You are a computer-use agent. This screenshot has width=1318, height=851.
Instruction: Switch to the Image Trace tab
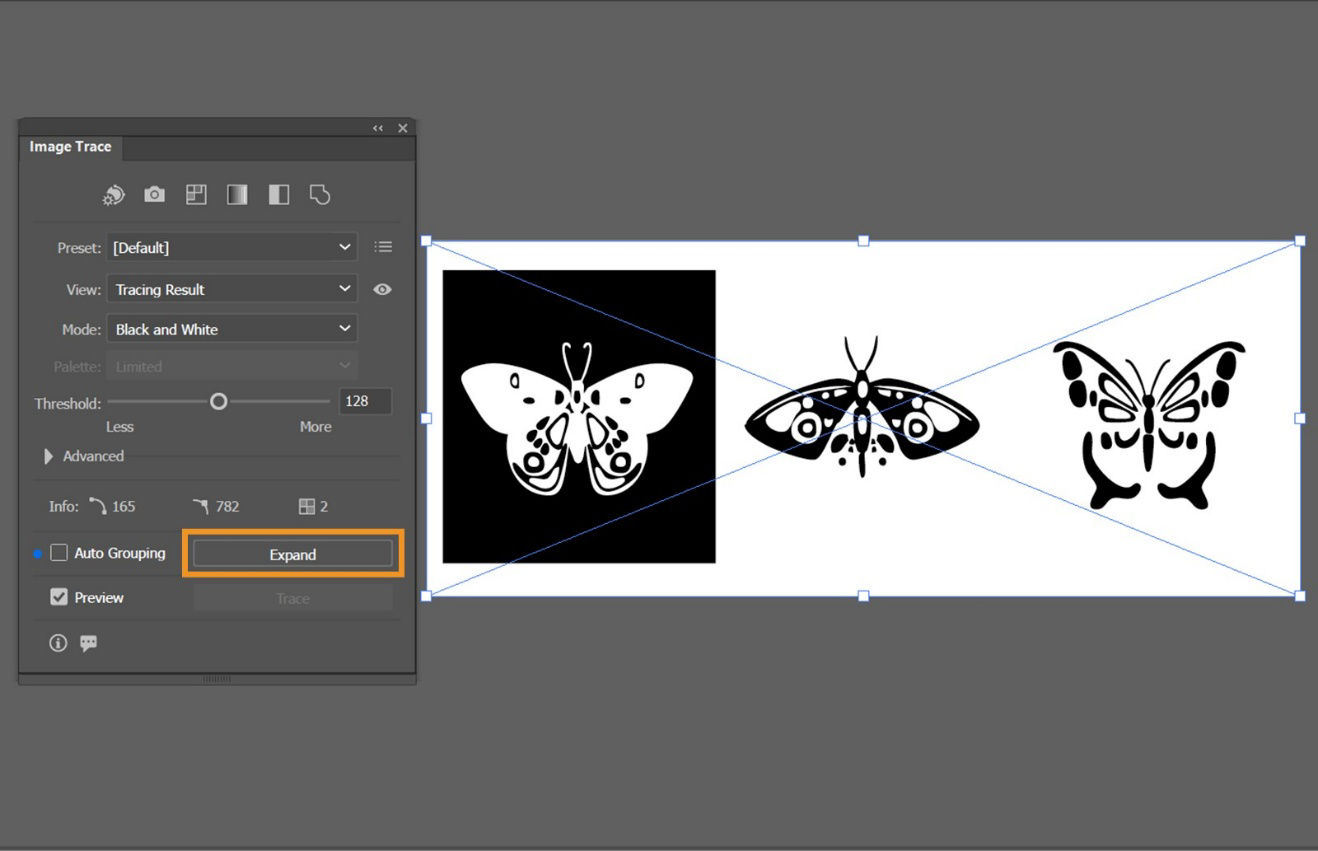click(x=70, y=146)
